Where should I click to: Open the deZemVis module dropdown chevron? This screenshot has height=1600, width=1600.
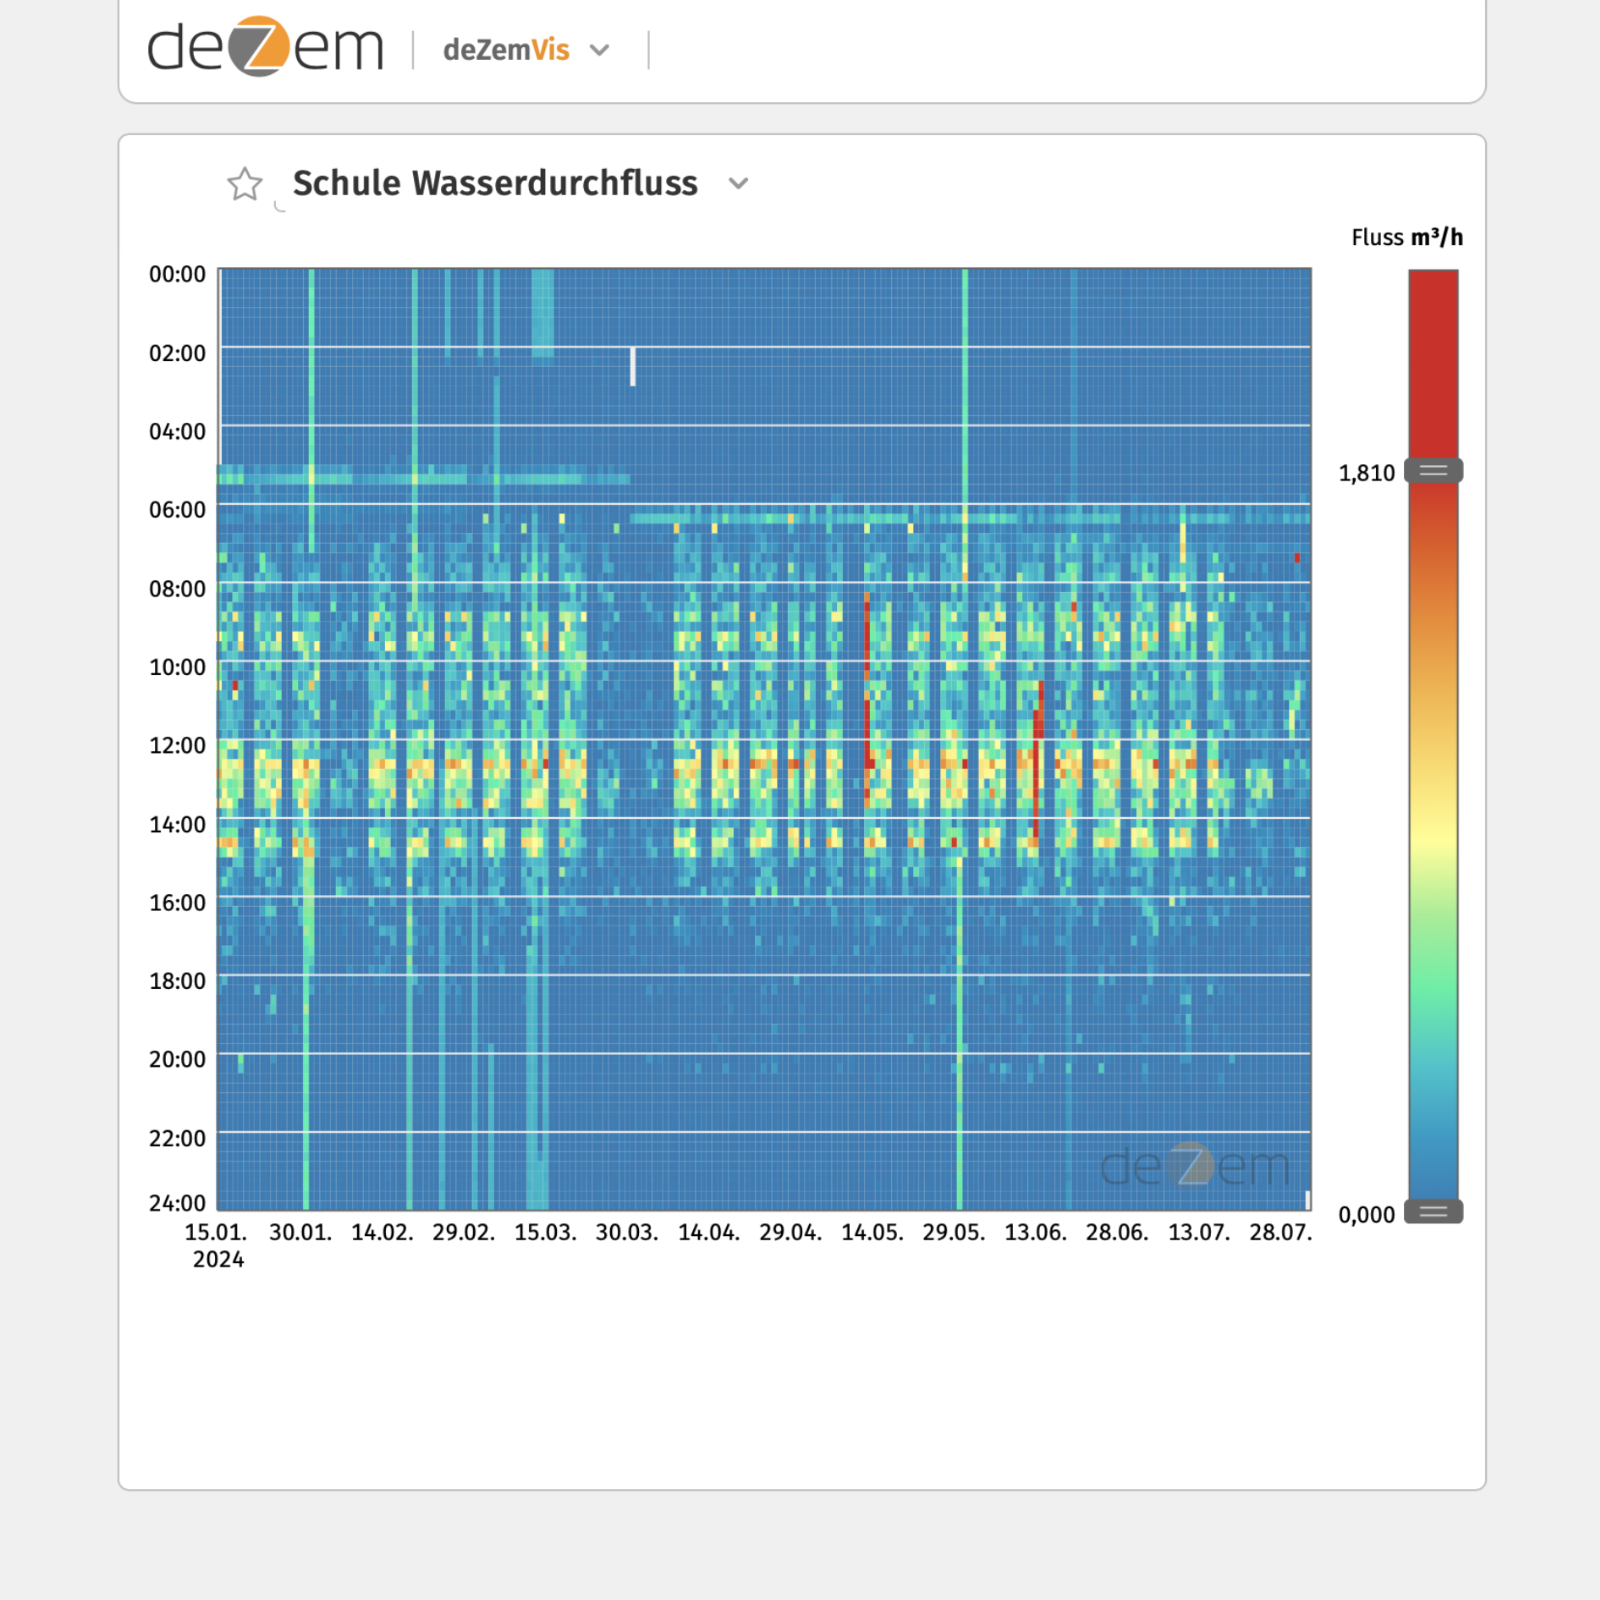pyautogui.click(x=600, y=50)
